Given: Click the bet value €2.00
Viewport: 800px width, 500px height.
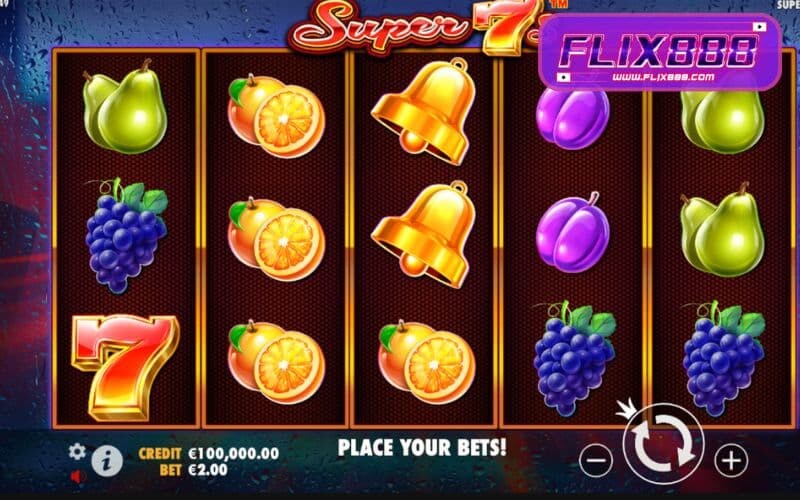Looking at the screenshot, I should pyautogui.click(x=208, y=470).
